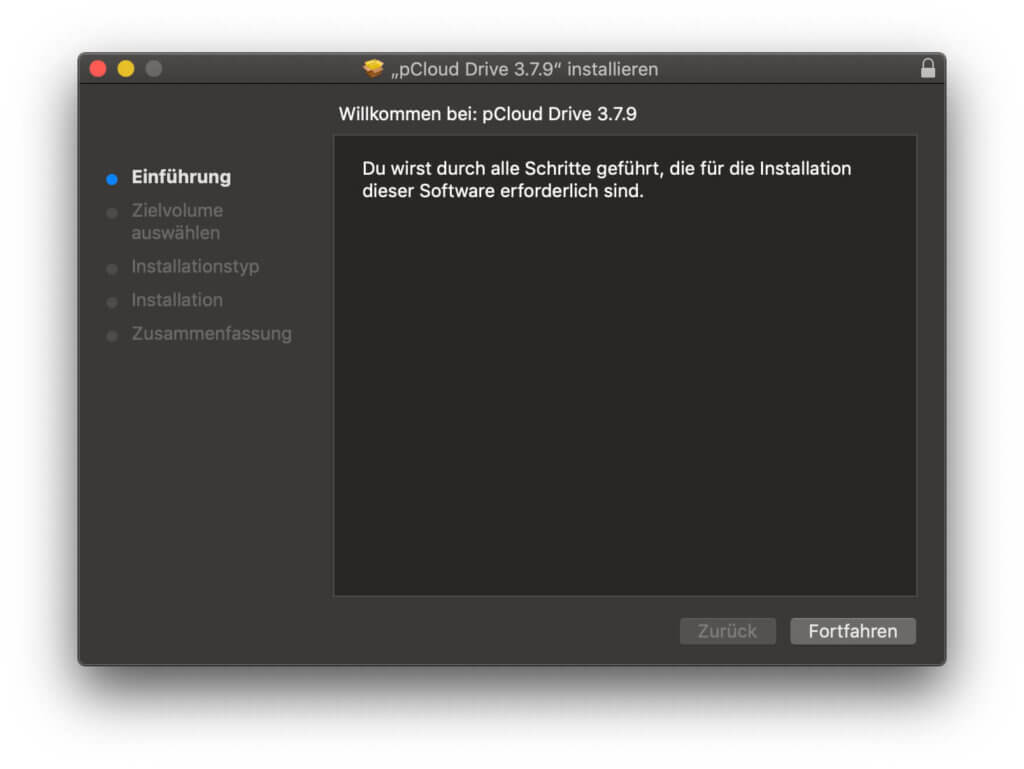Click the blue bullet beside Einführung

coord(112,180)
